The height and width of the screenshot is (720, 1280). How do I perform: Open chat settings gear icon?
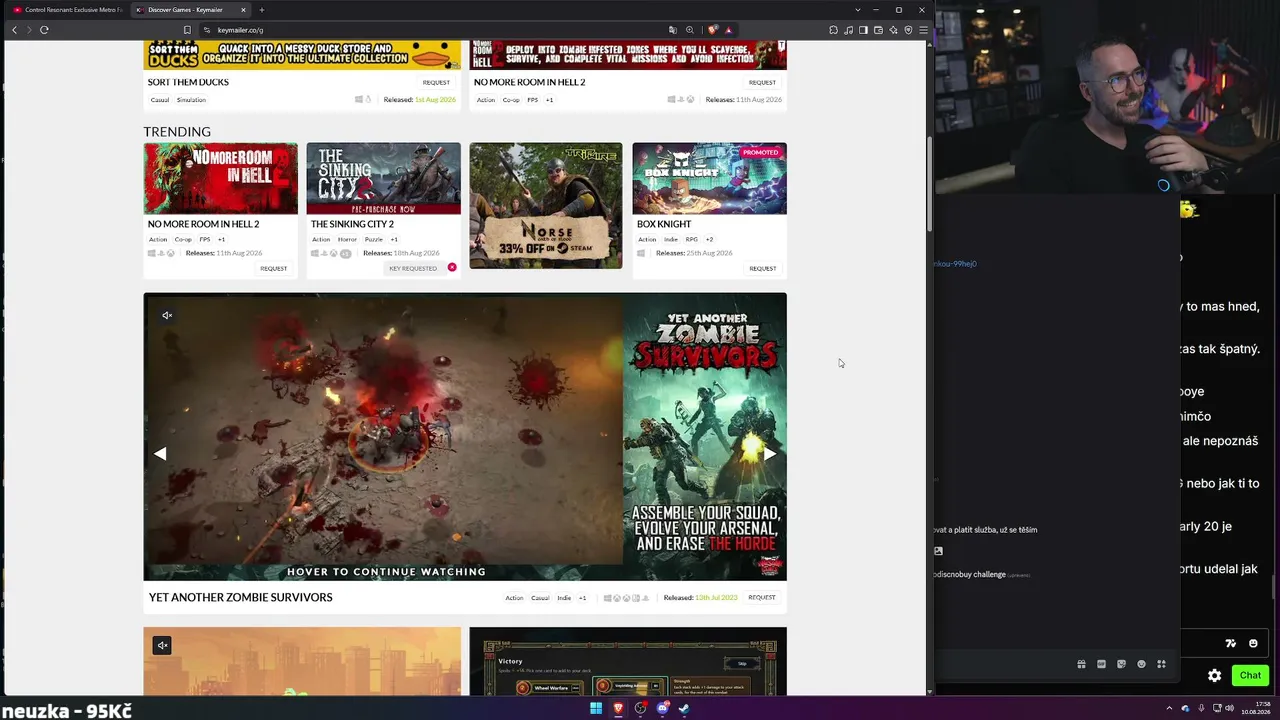click(x=1214, y=676)
